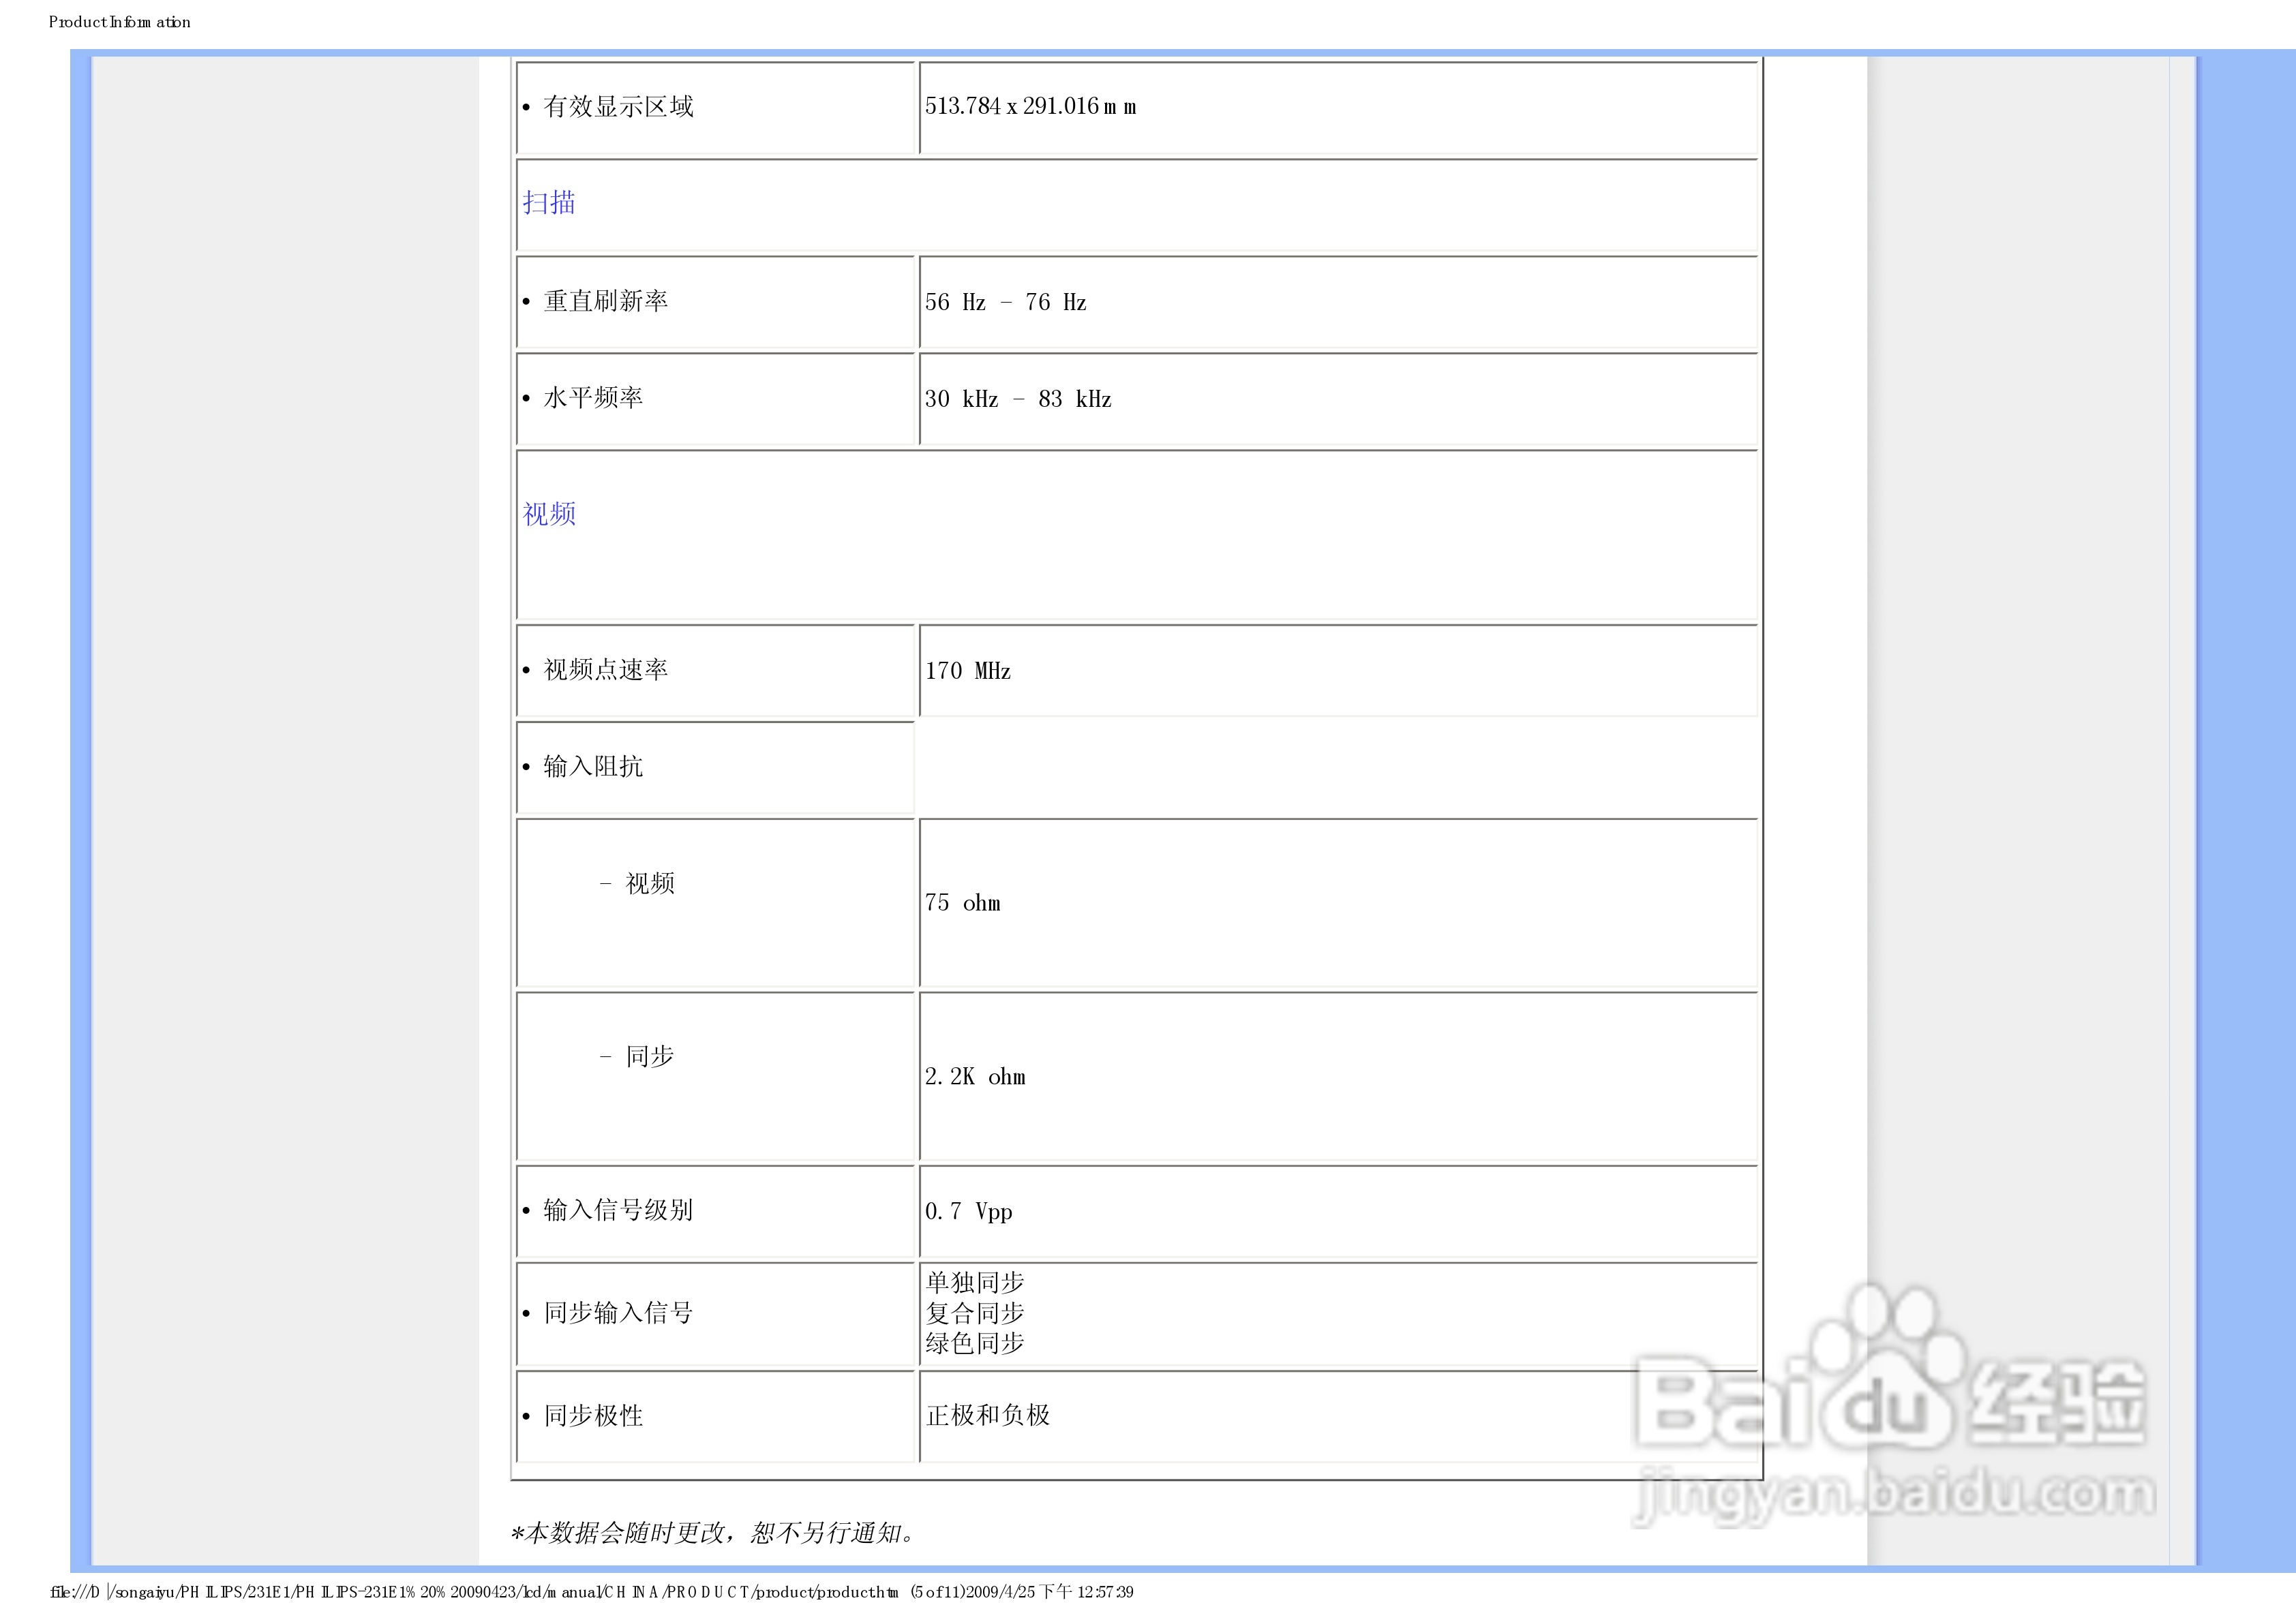Click the footnote 本数据会随时更改 text

[712, 1533]
